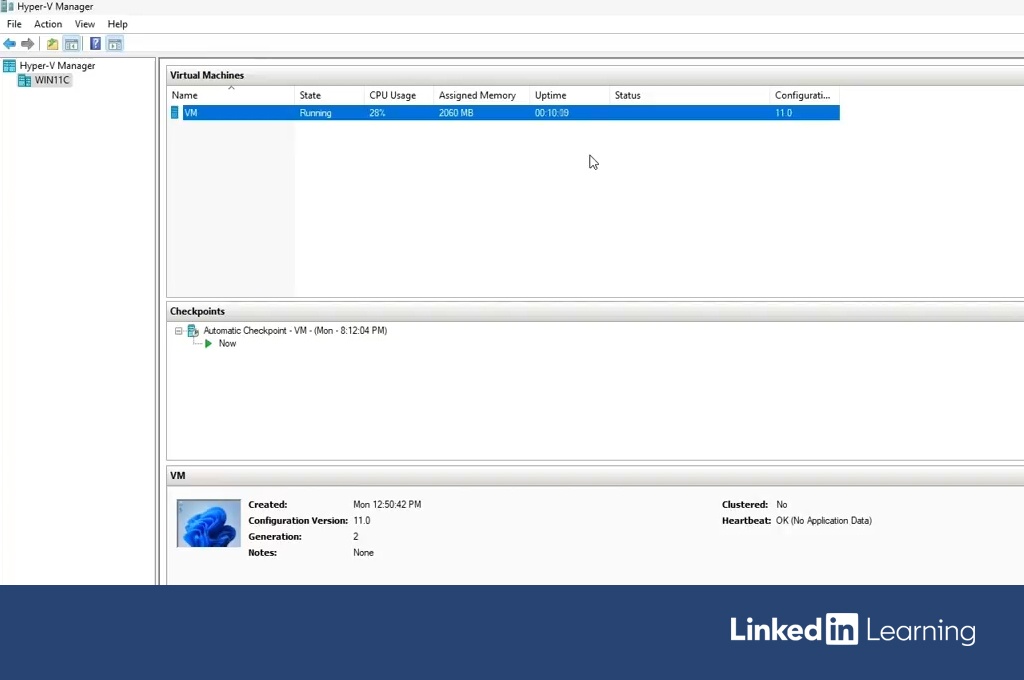
Task: Click the green Now play icon
Action: [x=208, y=344]
